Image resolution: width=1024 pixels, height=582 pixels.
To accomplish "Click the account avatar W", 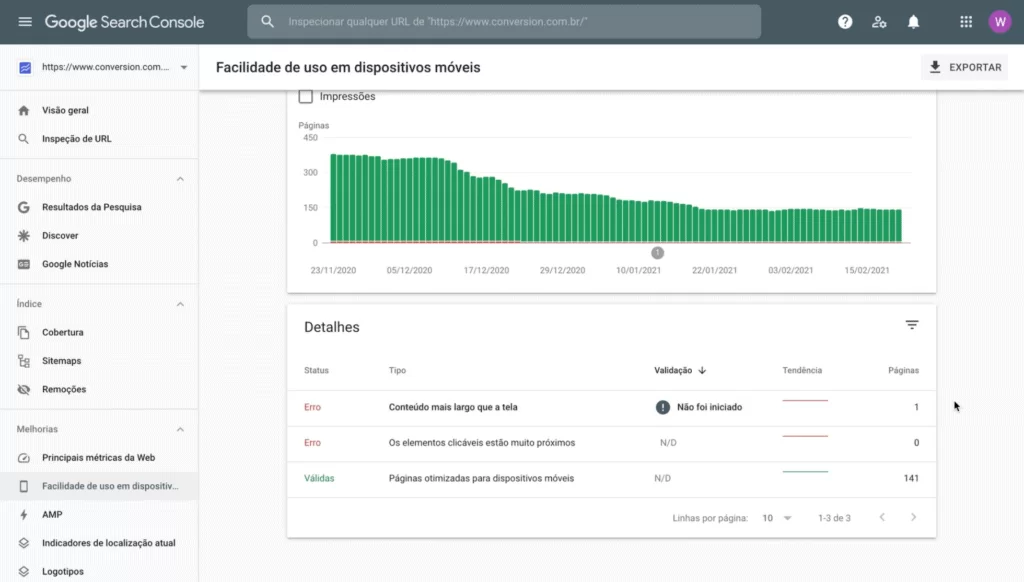I will click(x=1000, y=22).
